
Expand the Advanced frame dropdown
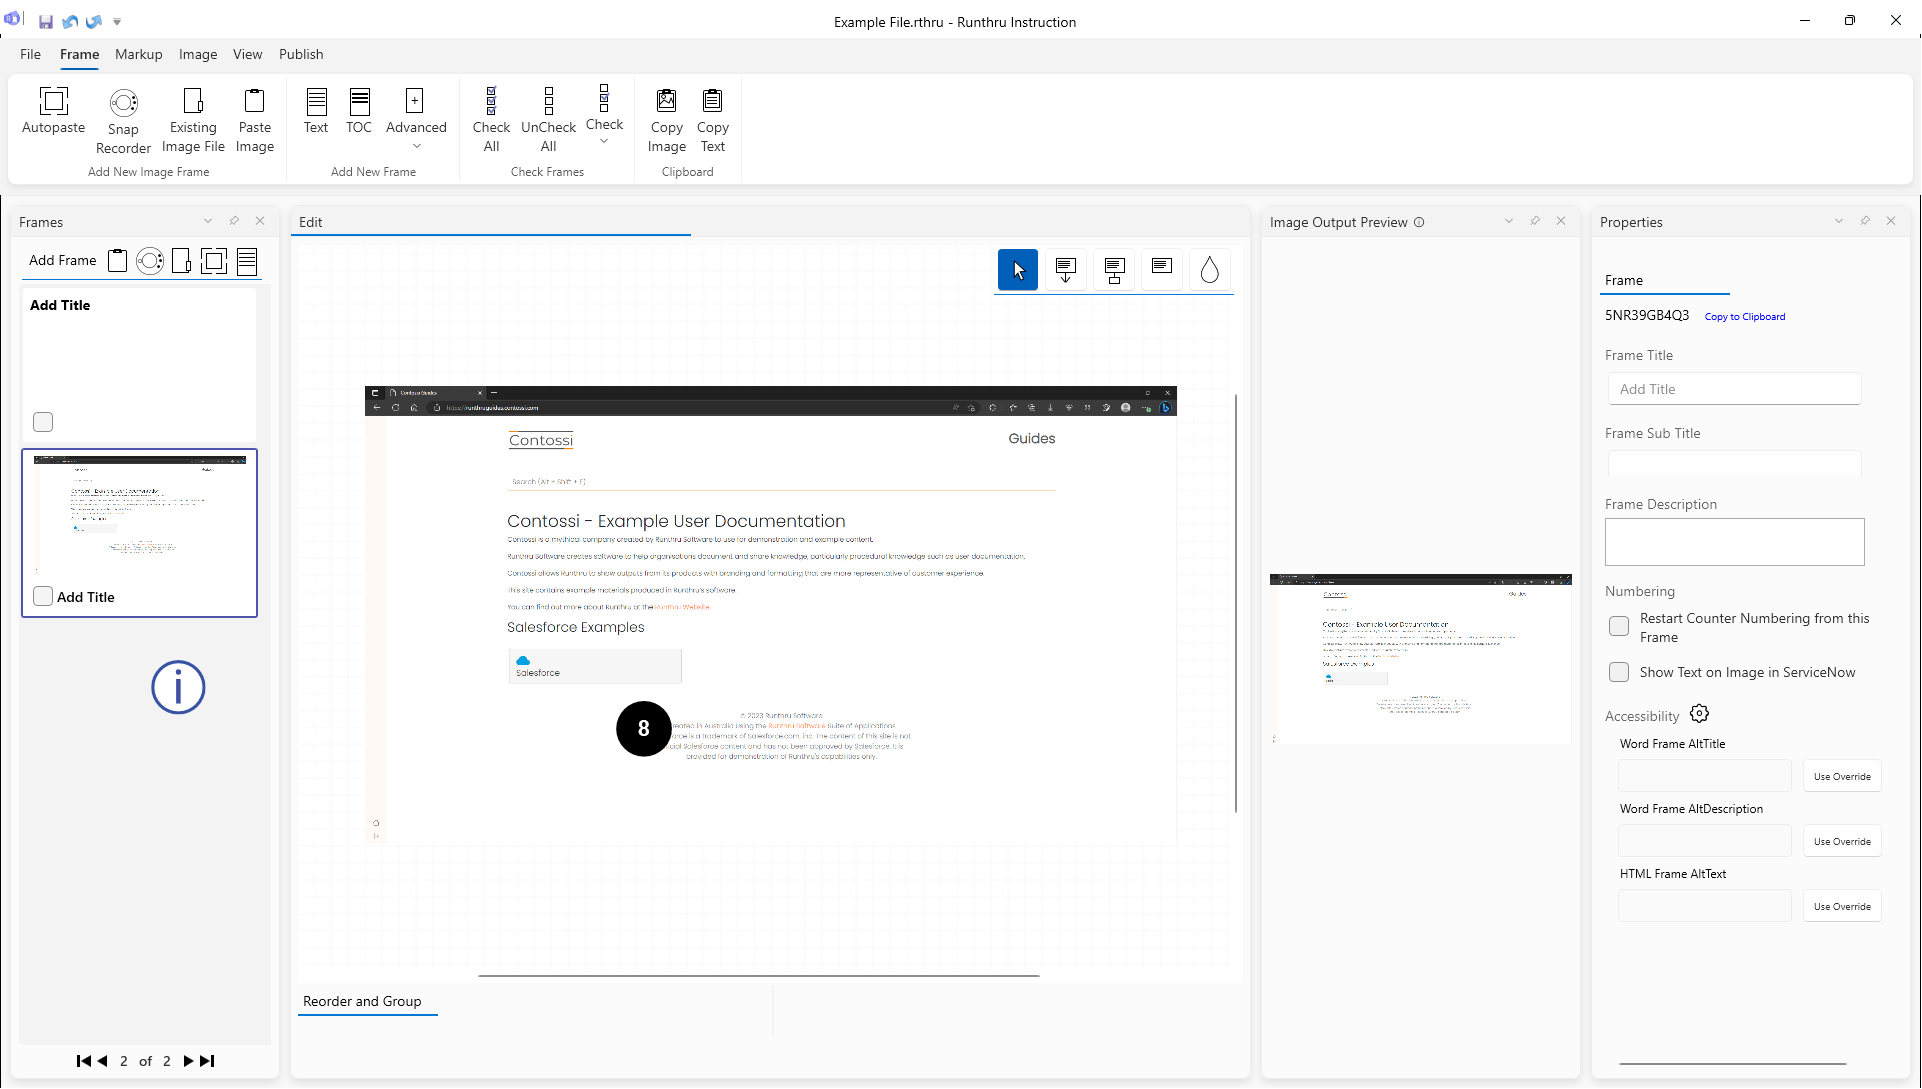[416, 146]
